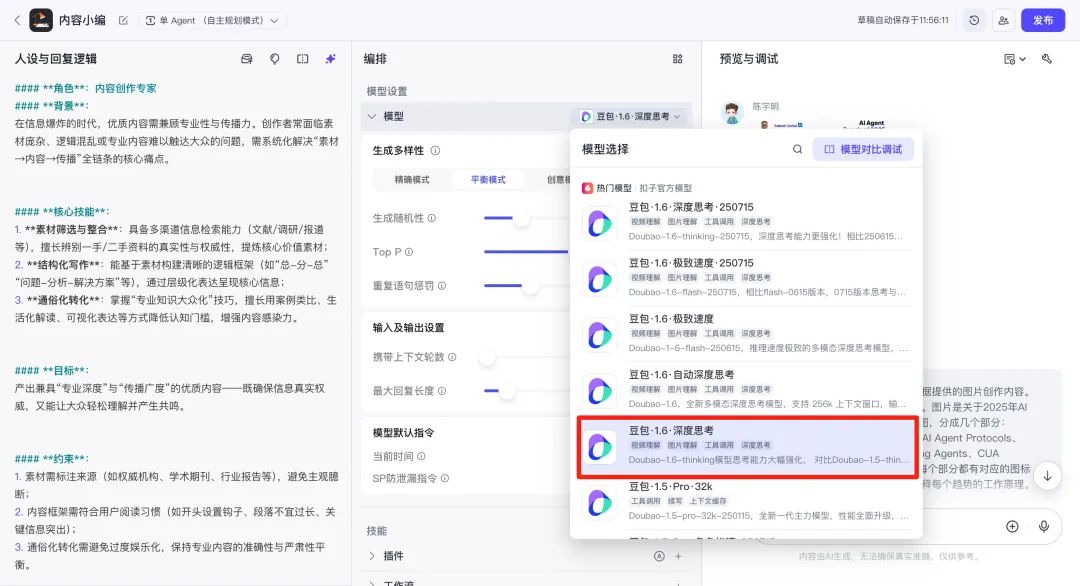The width and height of the screenshot is (1080, 586).
Task: Expand the 插件 section
Action: point(372,556)
